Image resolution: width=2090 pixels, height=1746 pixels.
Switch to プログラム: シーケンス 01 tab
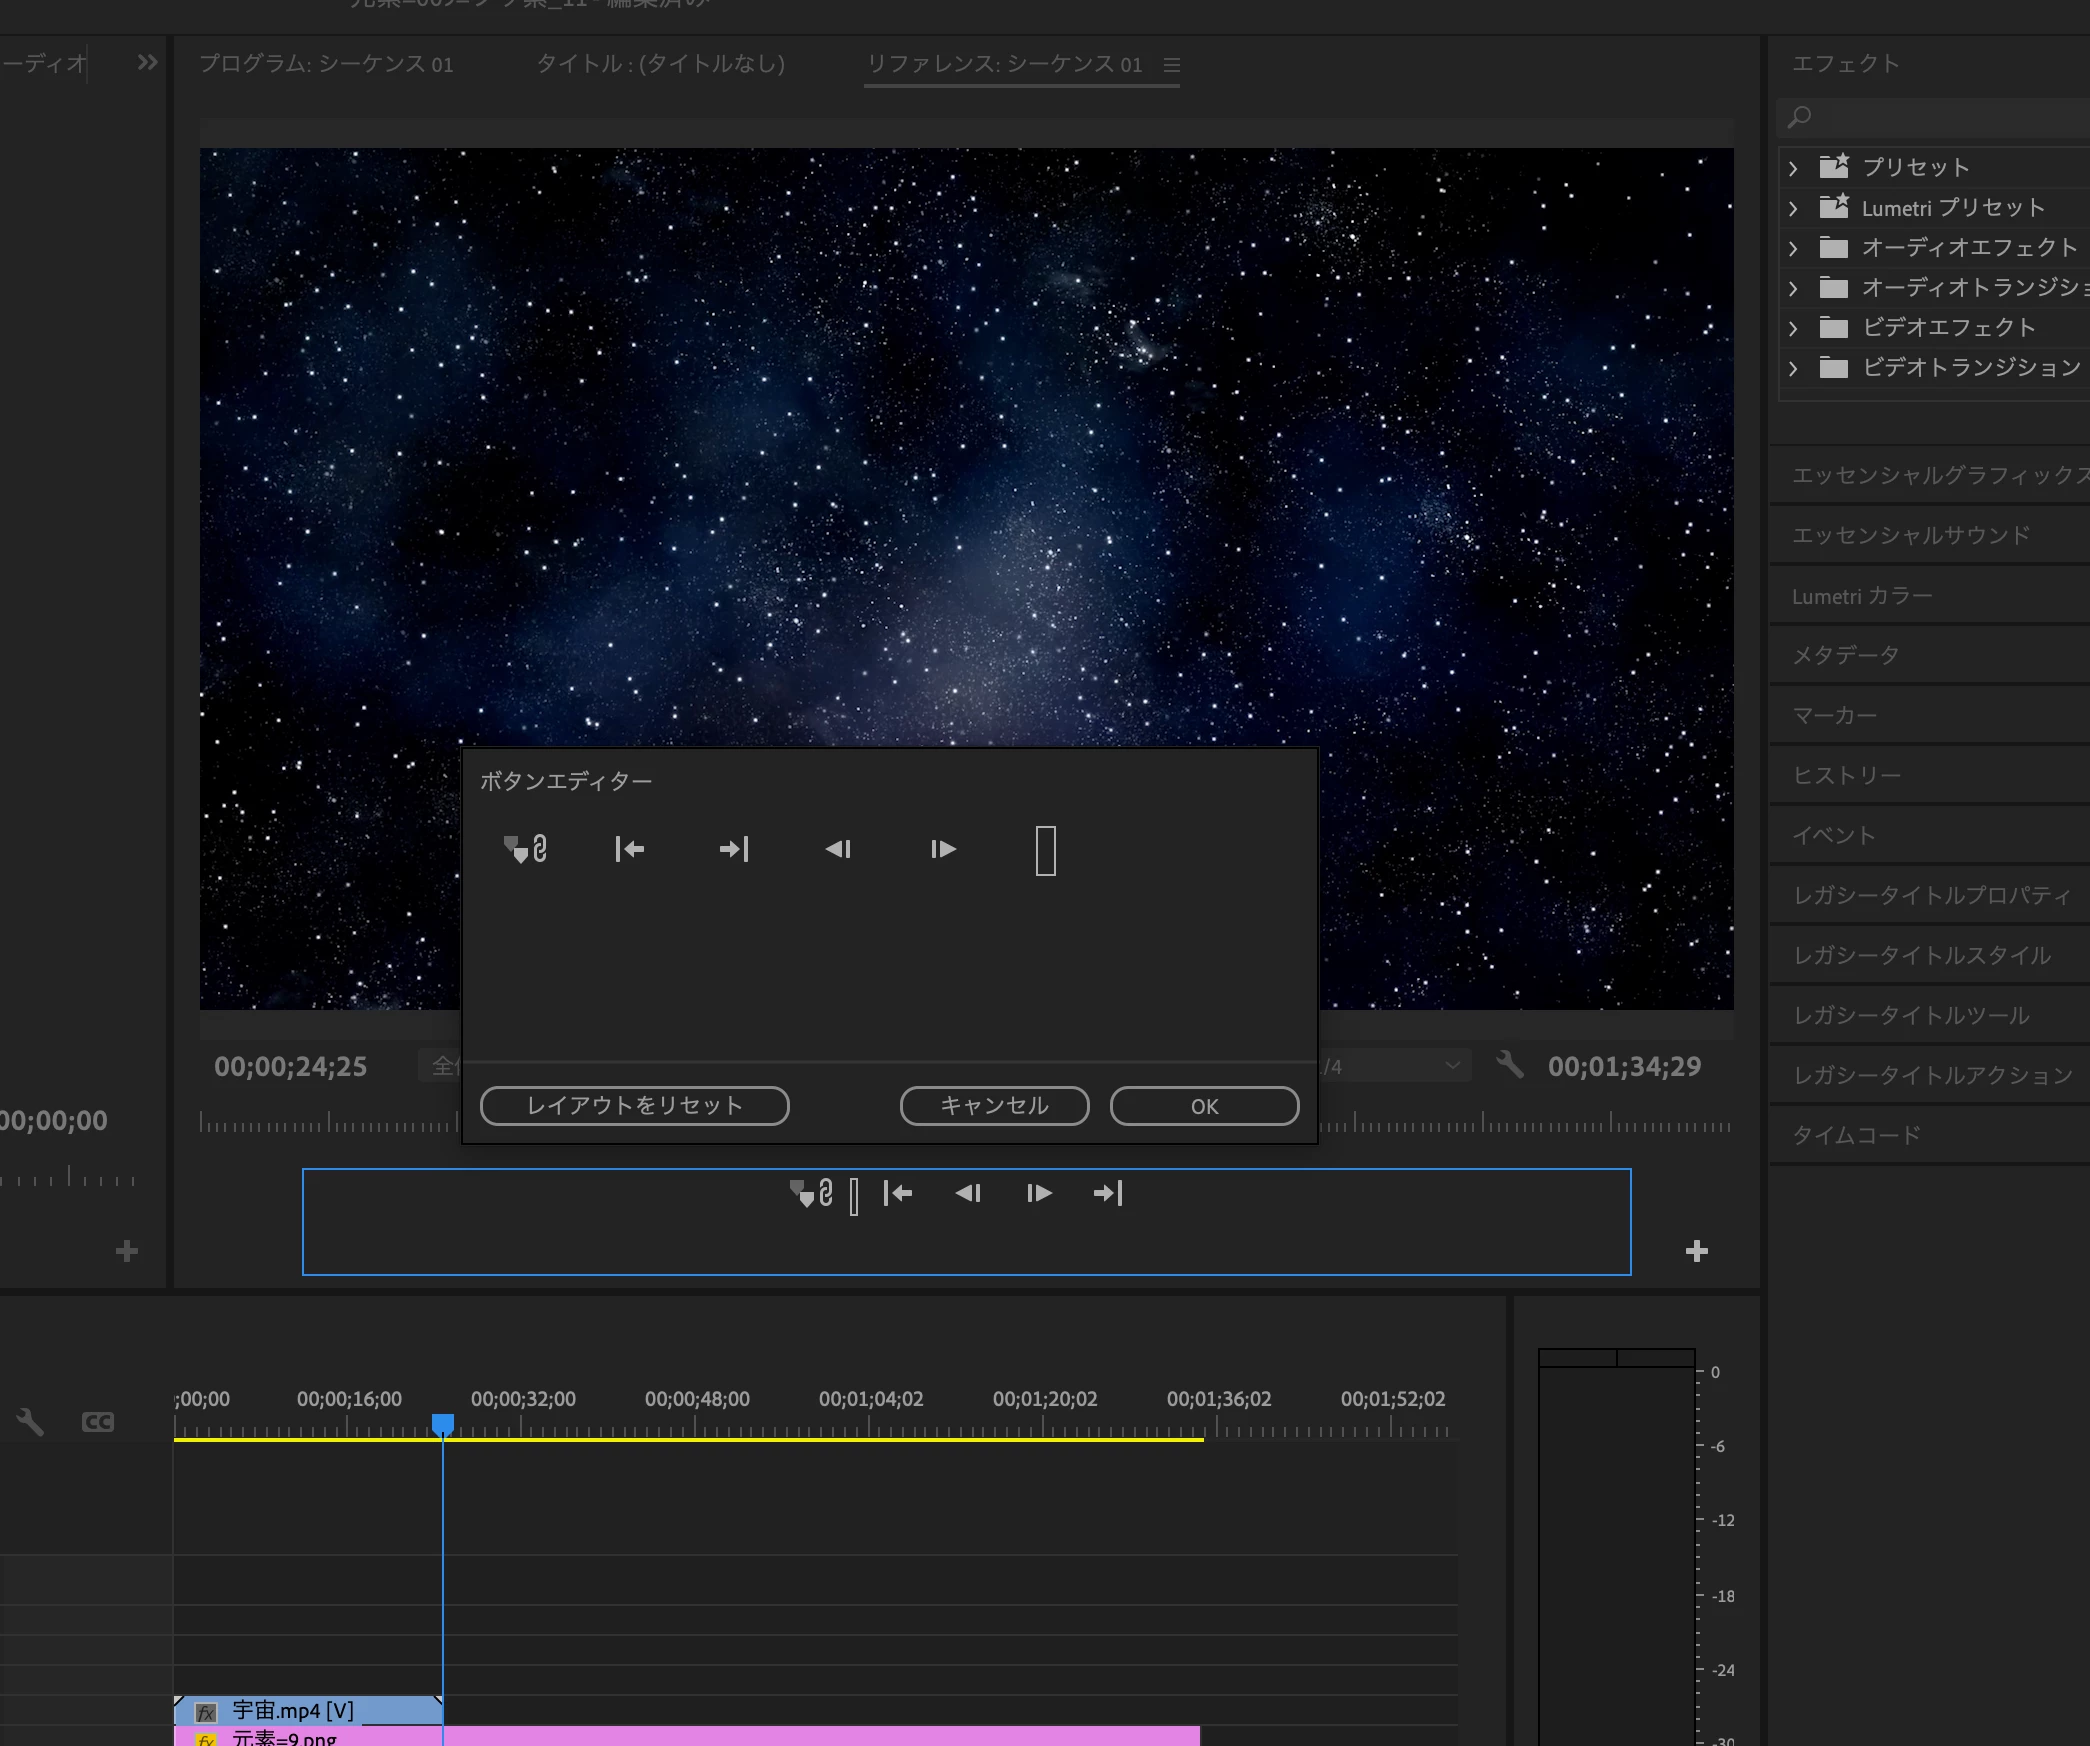[326, 64]
